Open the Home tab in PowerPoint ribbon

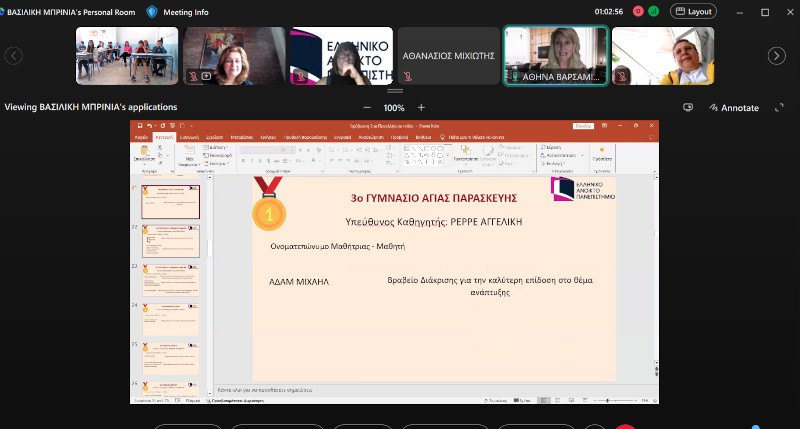tap(164, 135)
